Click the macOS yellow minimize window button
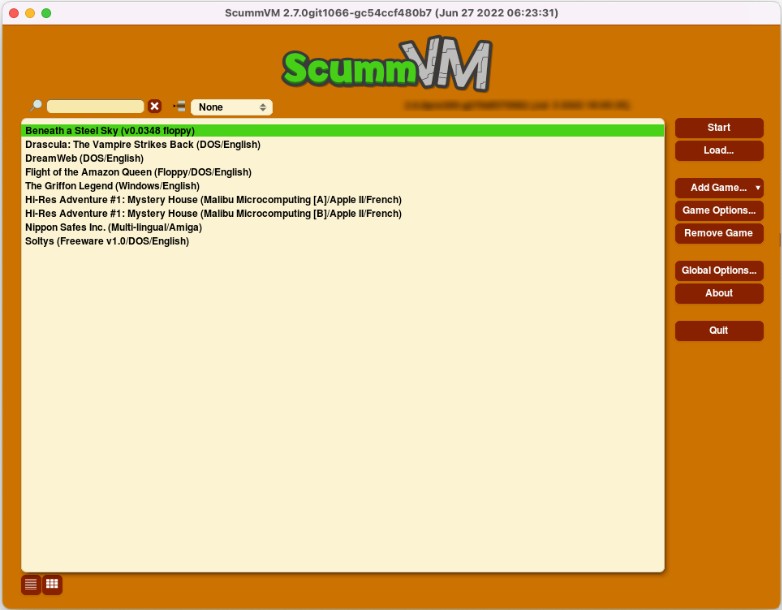Image resolution: width=782 pixels, height=610 pixels. [30, 13]
